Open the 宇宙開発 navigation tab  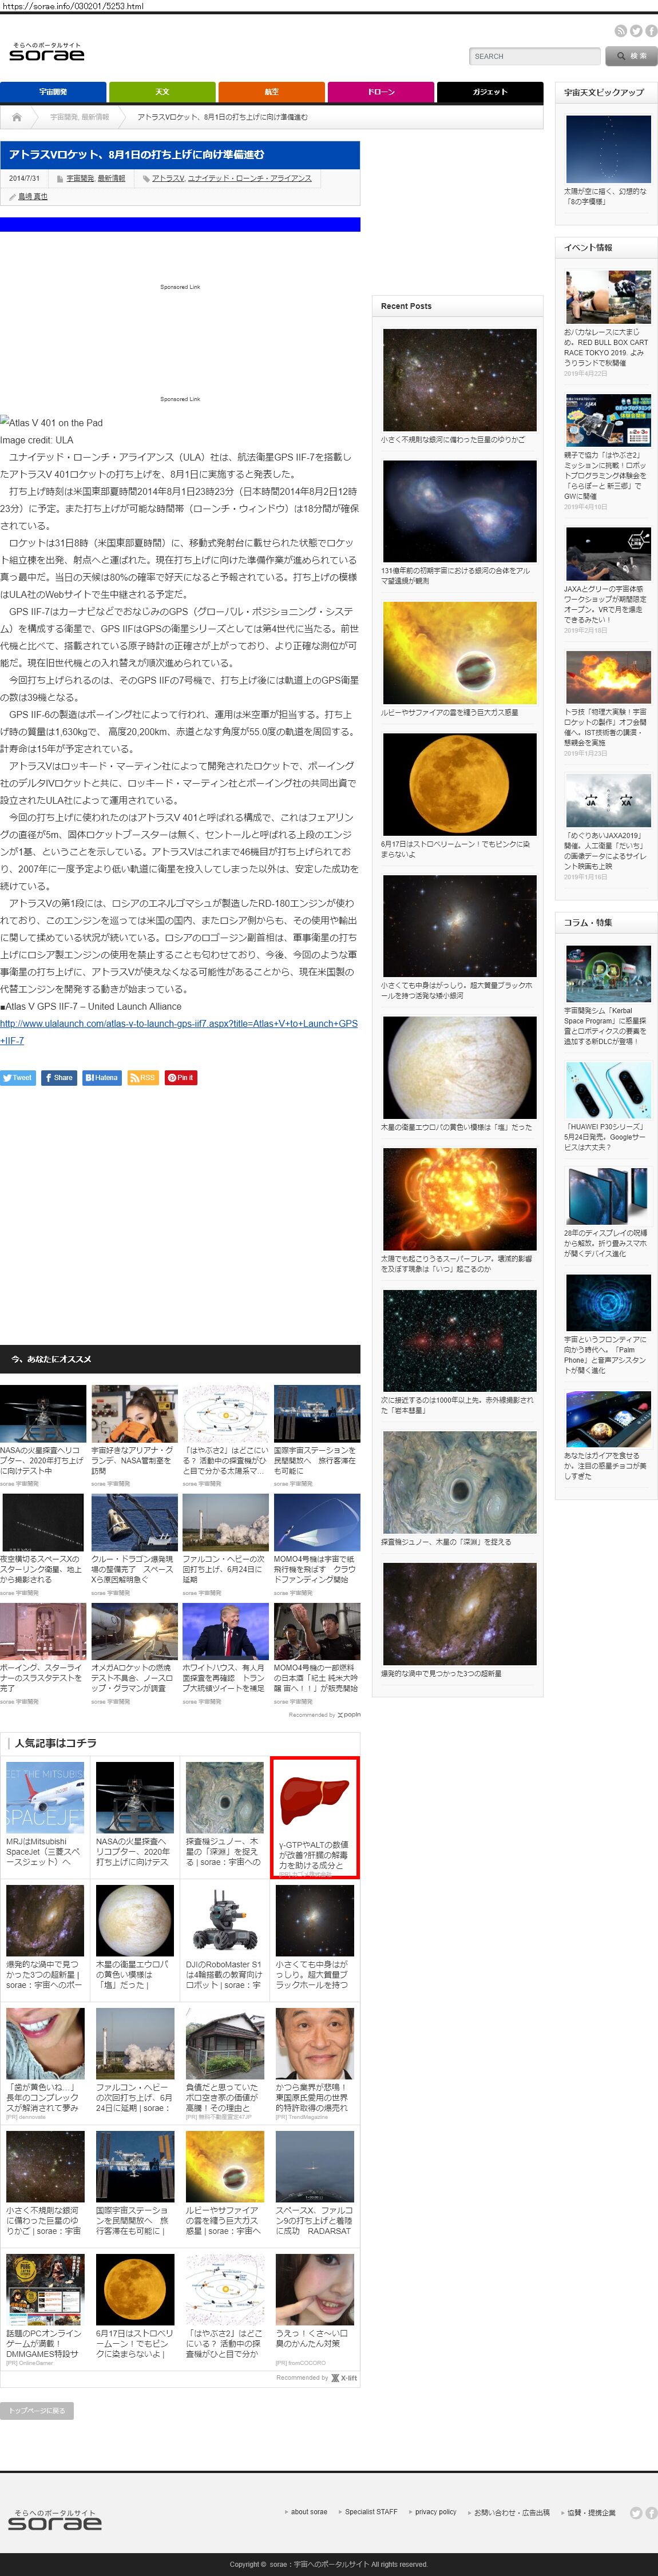(x=53, y=92)
